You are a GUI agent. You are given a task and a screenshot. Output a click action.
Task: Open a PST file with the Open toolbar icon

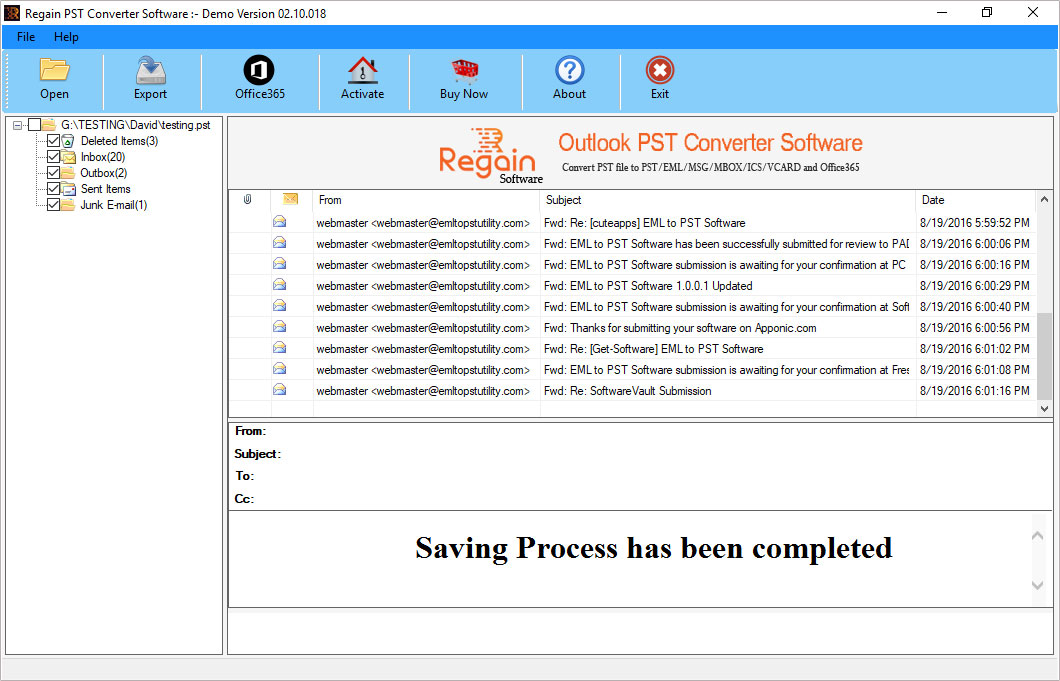tap(54, 70)
